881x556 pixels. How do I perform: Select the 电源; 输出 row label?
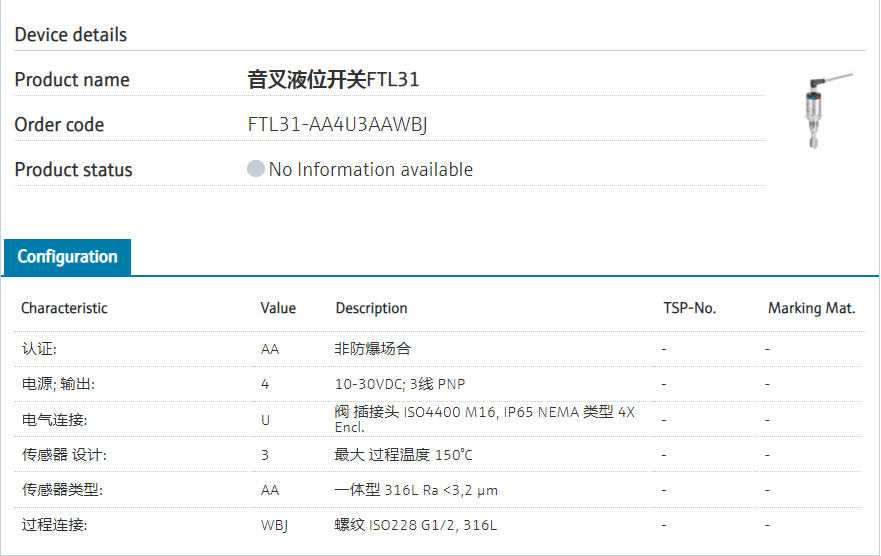click(58, 384)
